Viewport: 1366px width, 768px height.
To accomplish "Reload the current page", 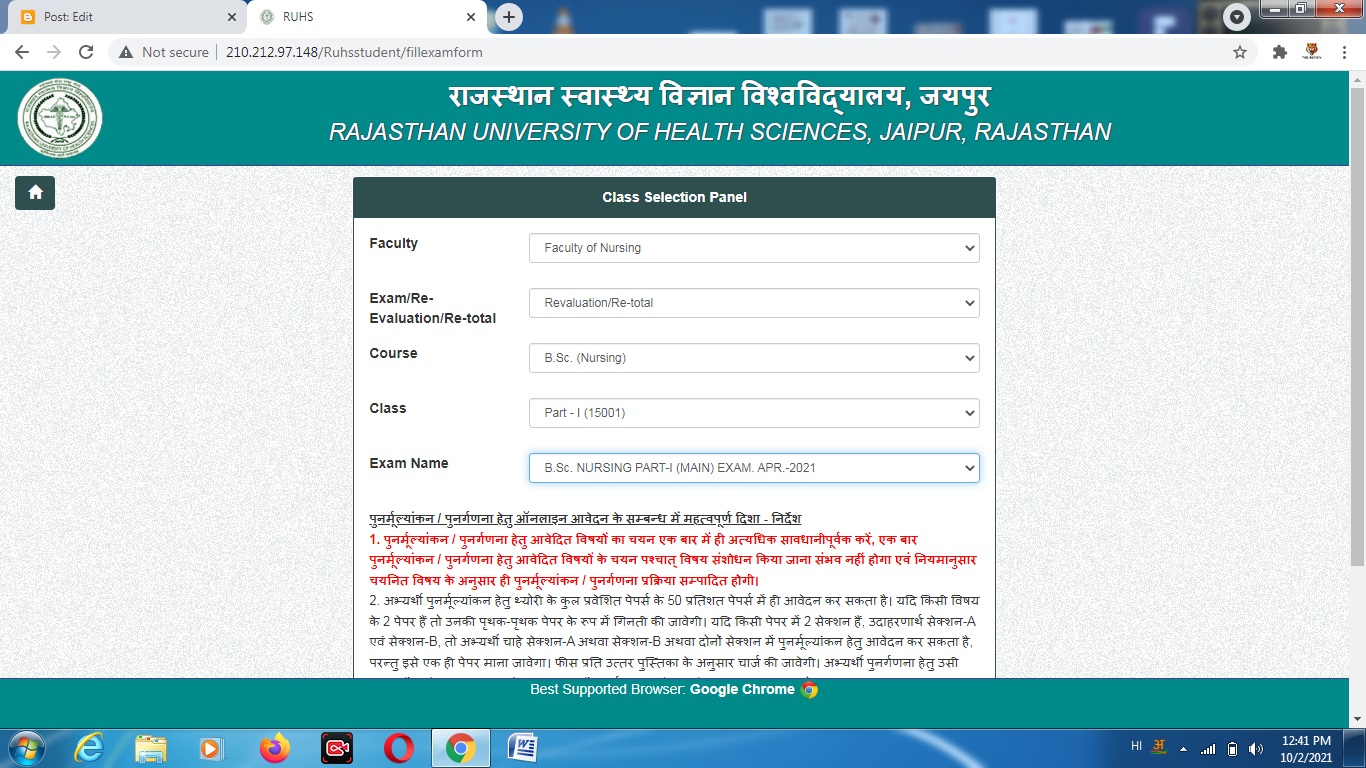I will (86, 52).
